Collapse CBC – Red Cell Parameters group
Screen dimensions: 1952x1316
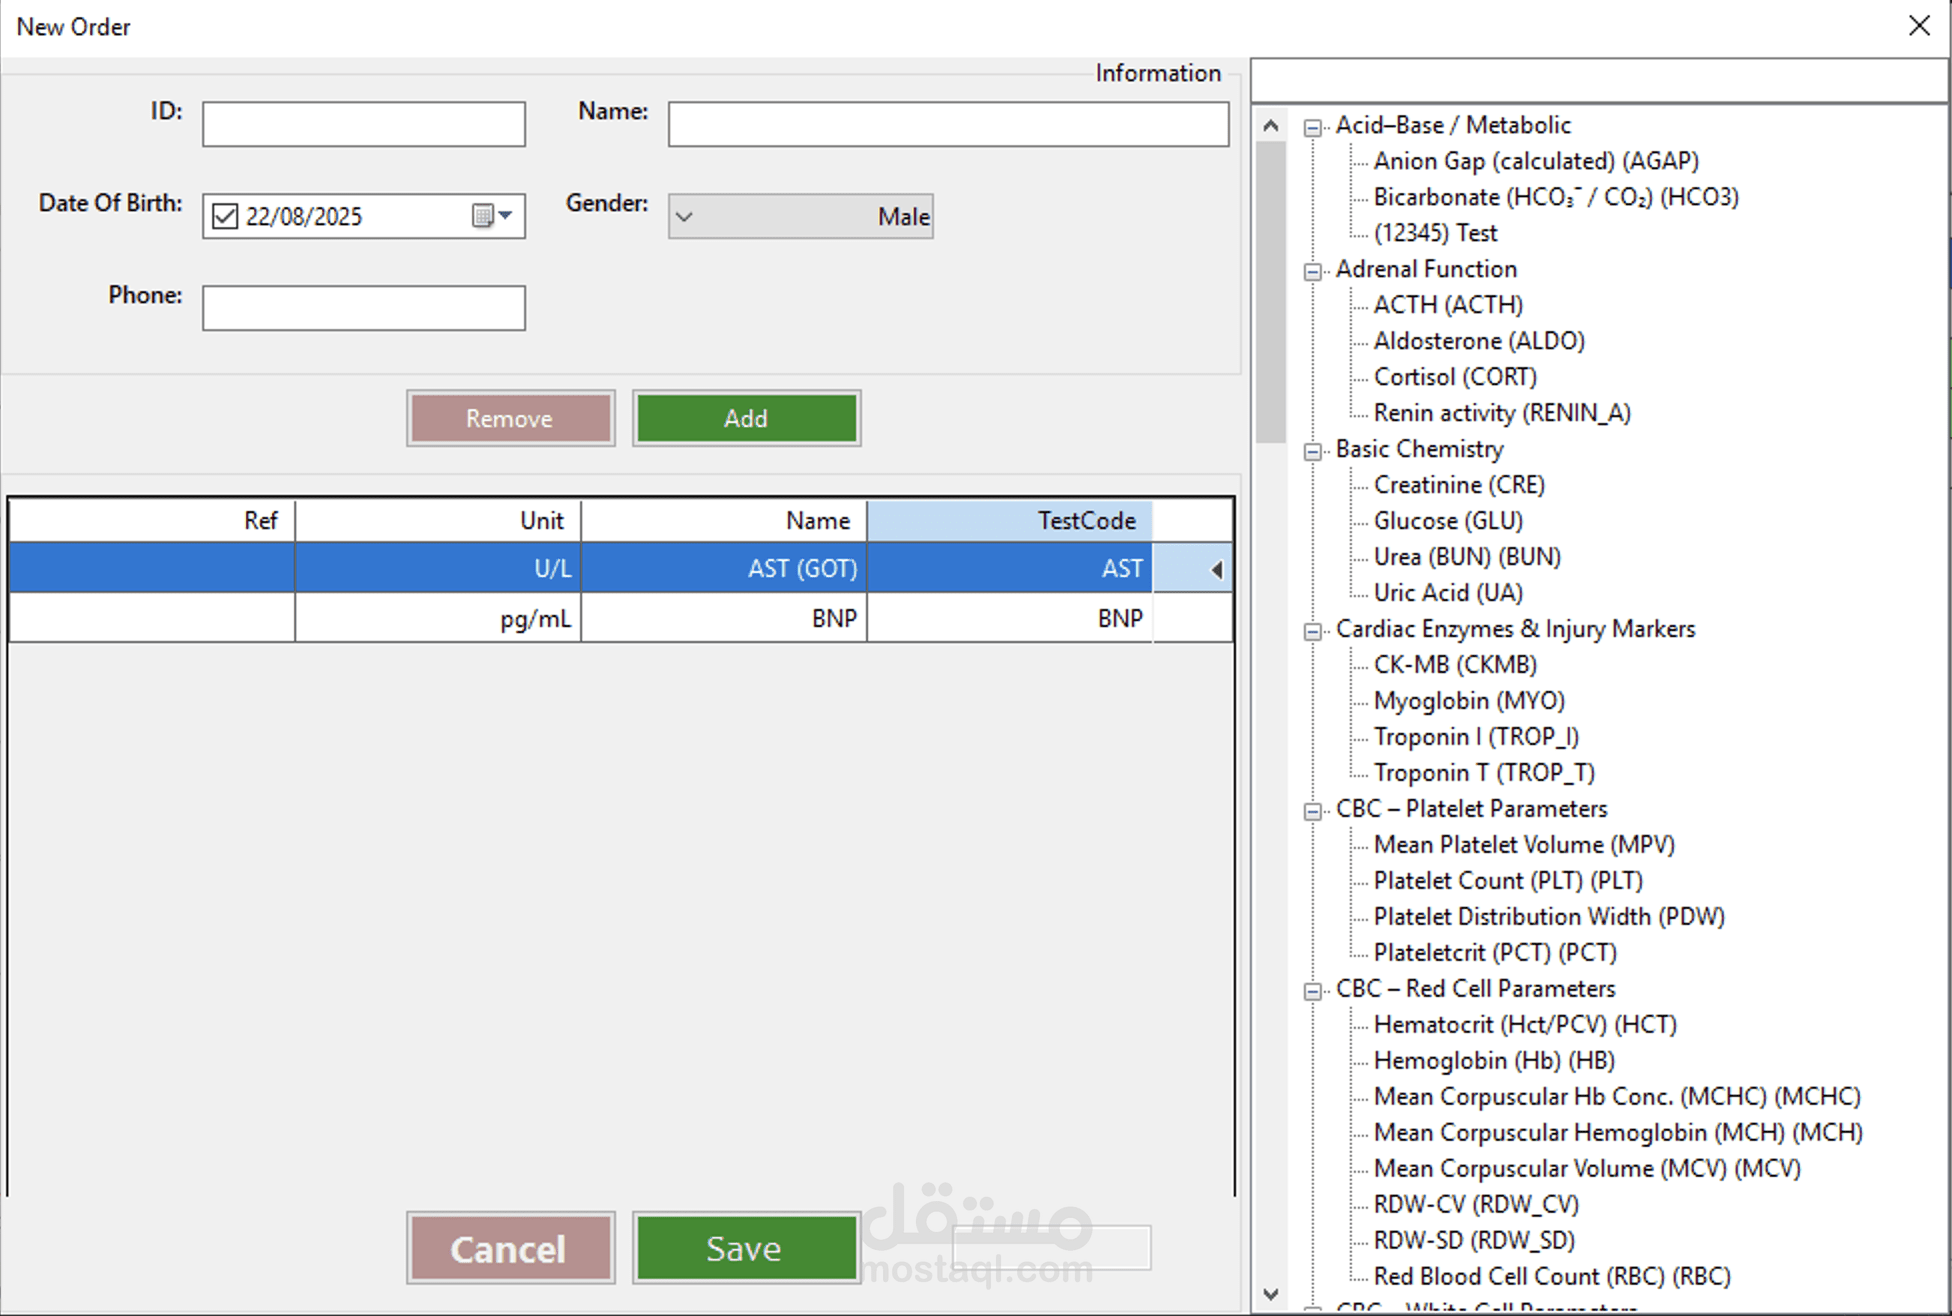point(1312,991)
